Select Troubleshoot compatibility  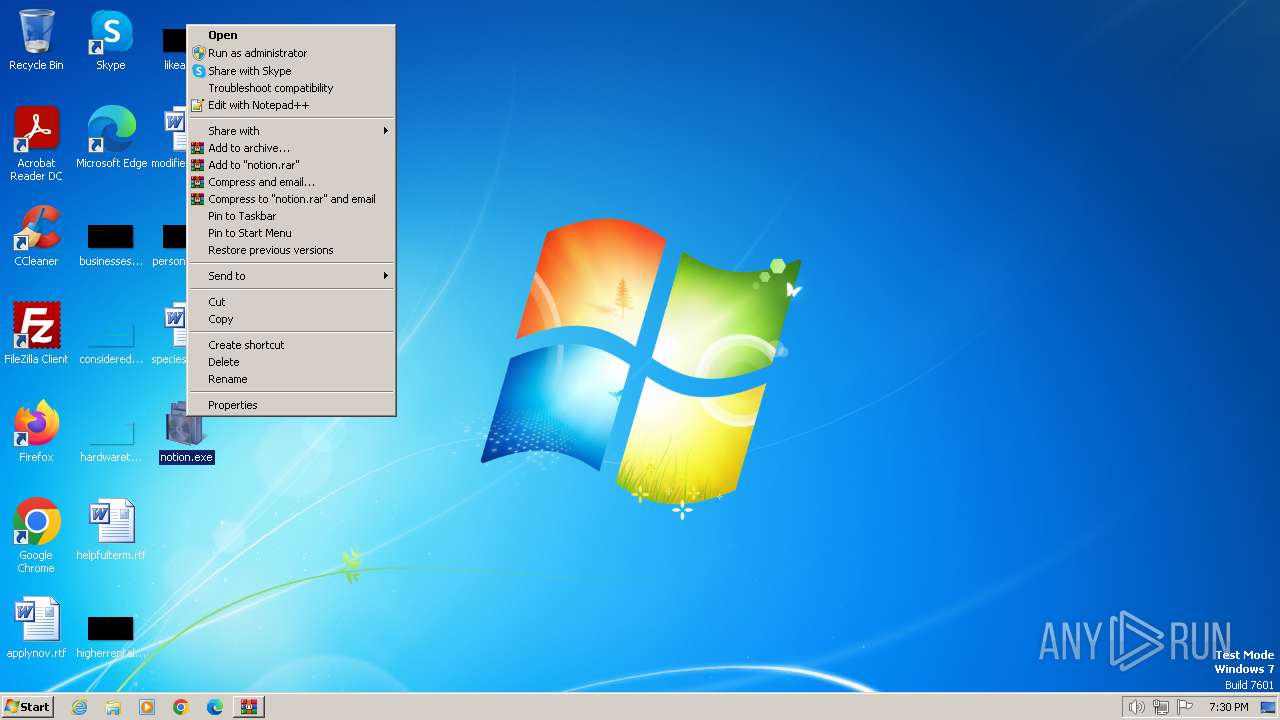tap(291, 88)
